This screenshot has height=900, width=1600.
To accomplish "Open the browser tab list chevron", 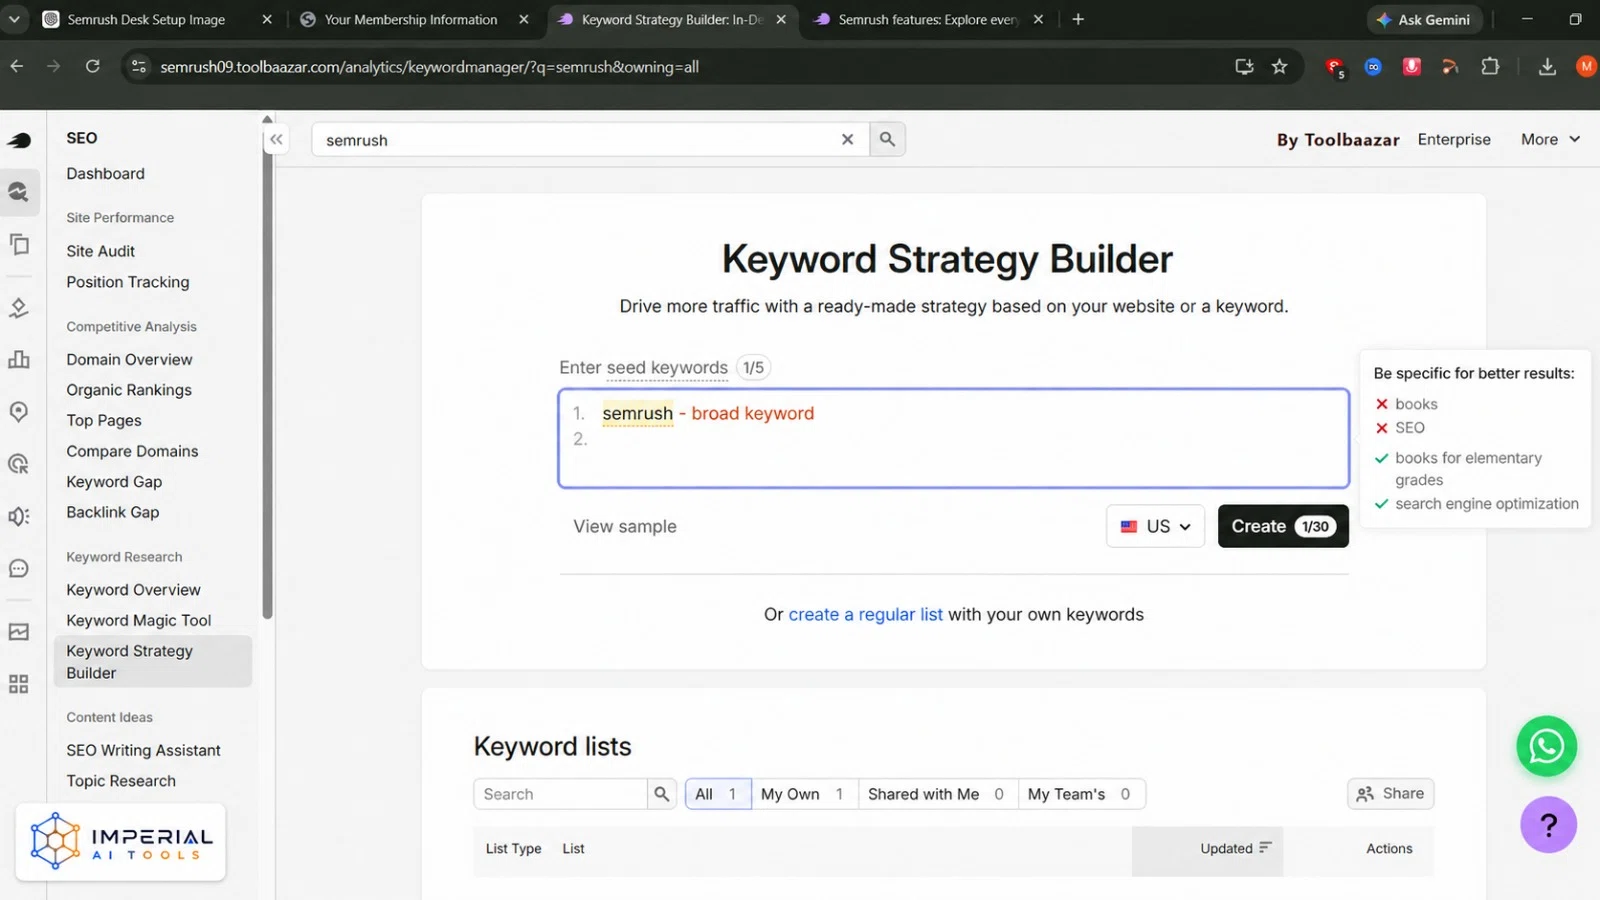I will (15, 19).
